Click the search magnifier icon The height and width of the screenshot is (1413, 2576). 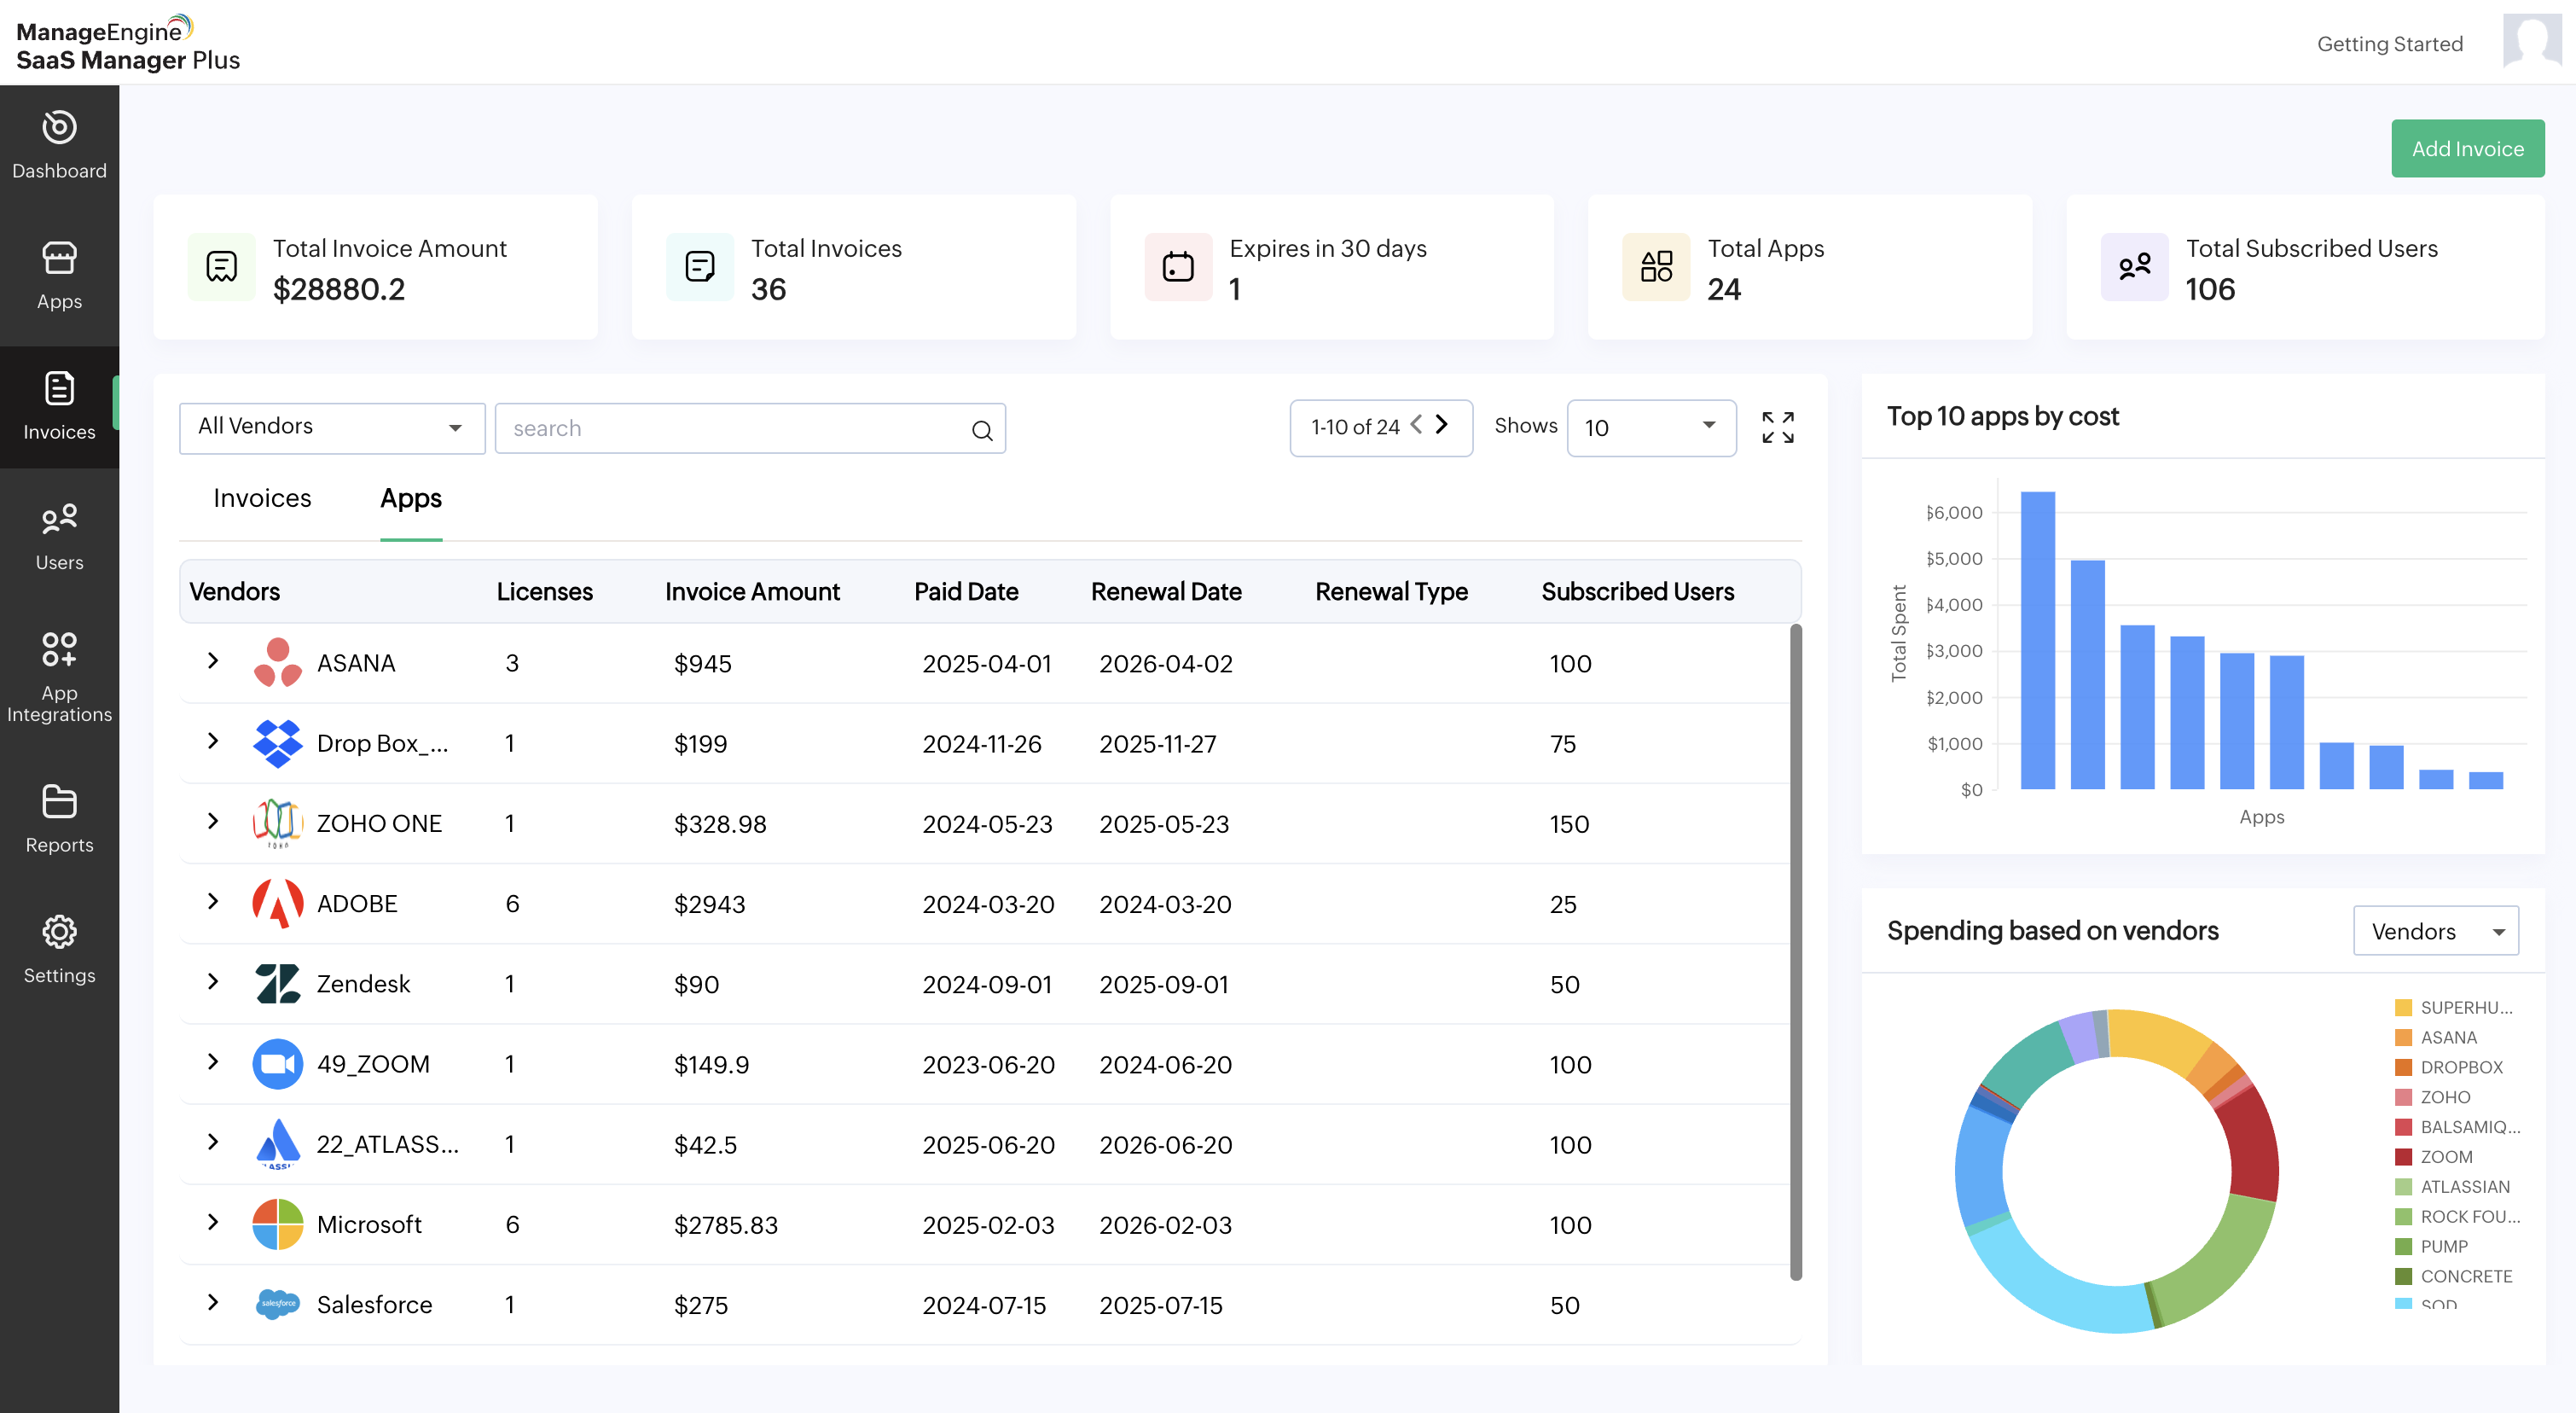pos(981,430)
